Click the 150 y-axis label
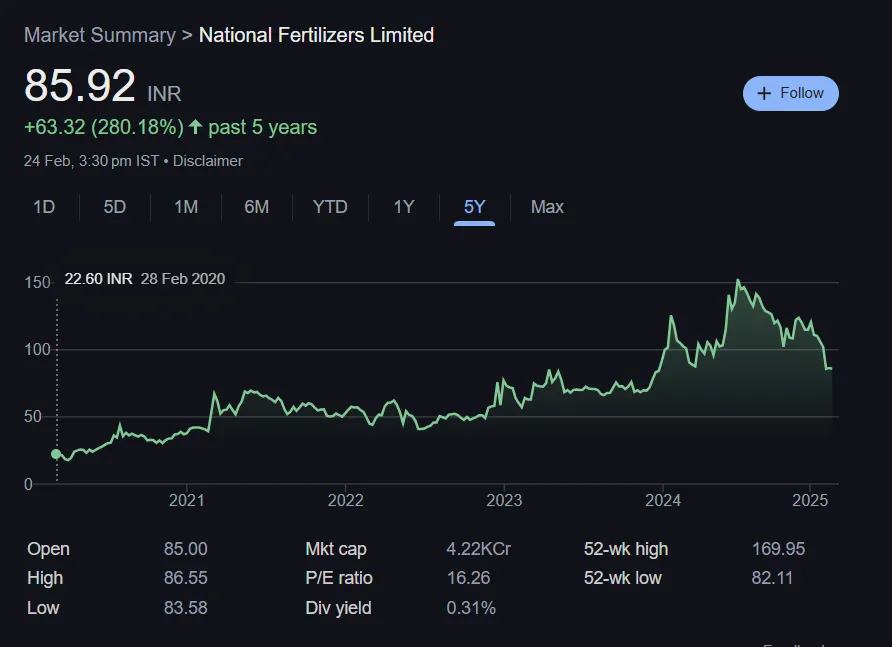The image size is (892, 647). tap(38, 283)
